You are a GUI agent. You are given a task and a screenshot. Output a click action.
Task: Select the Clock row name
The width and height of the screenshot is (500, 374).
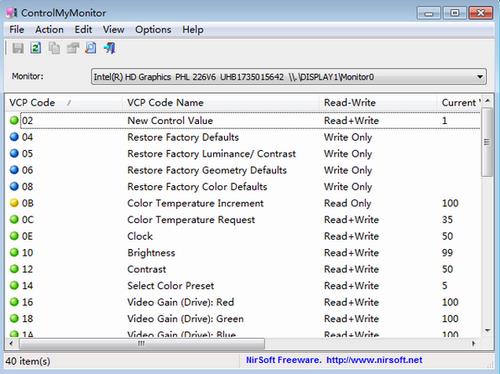(x=140, y=236)
